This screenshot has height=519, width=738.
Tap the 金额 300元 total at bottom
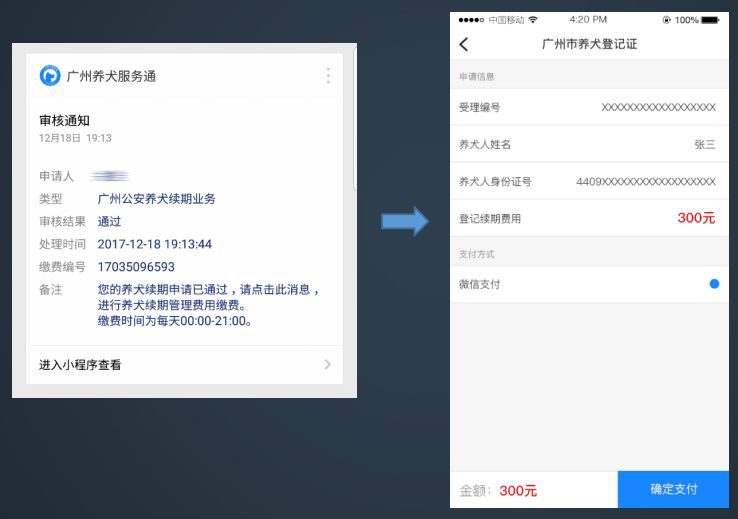click(x=499, y=490)
